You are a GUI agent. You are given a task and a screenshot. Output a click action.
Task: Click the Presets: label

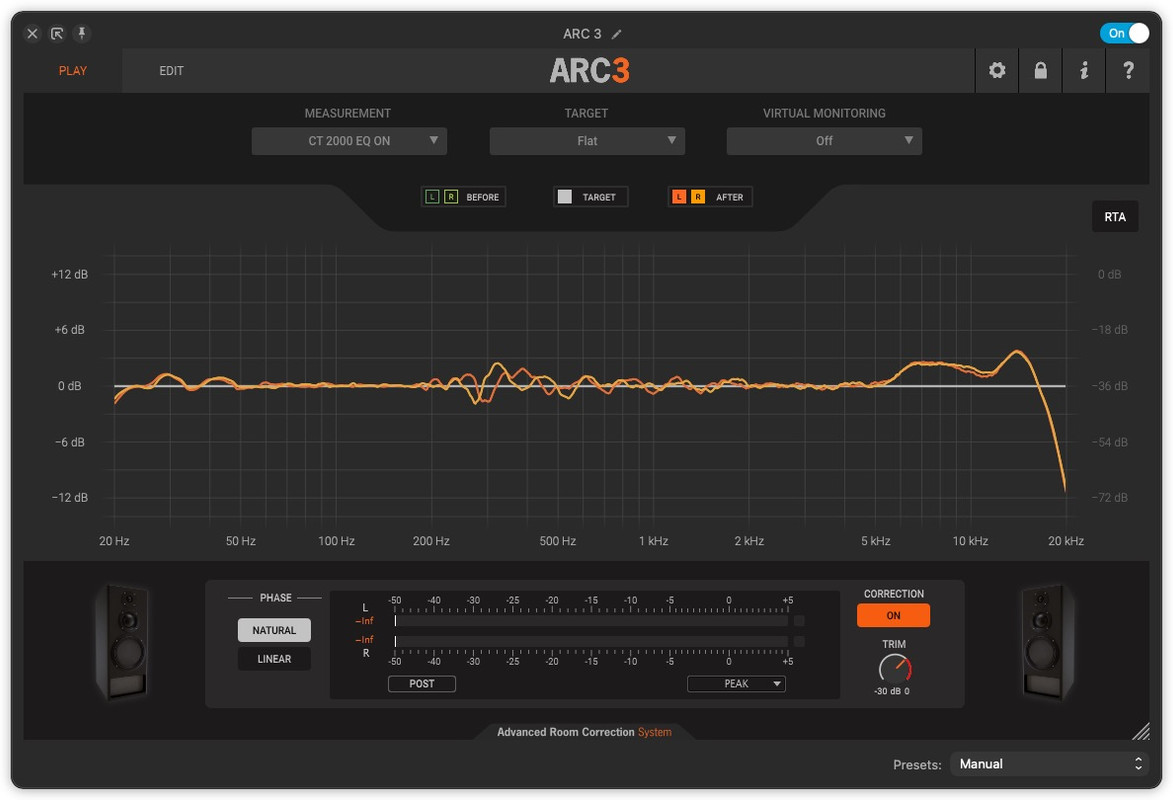pos(917,765)
